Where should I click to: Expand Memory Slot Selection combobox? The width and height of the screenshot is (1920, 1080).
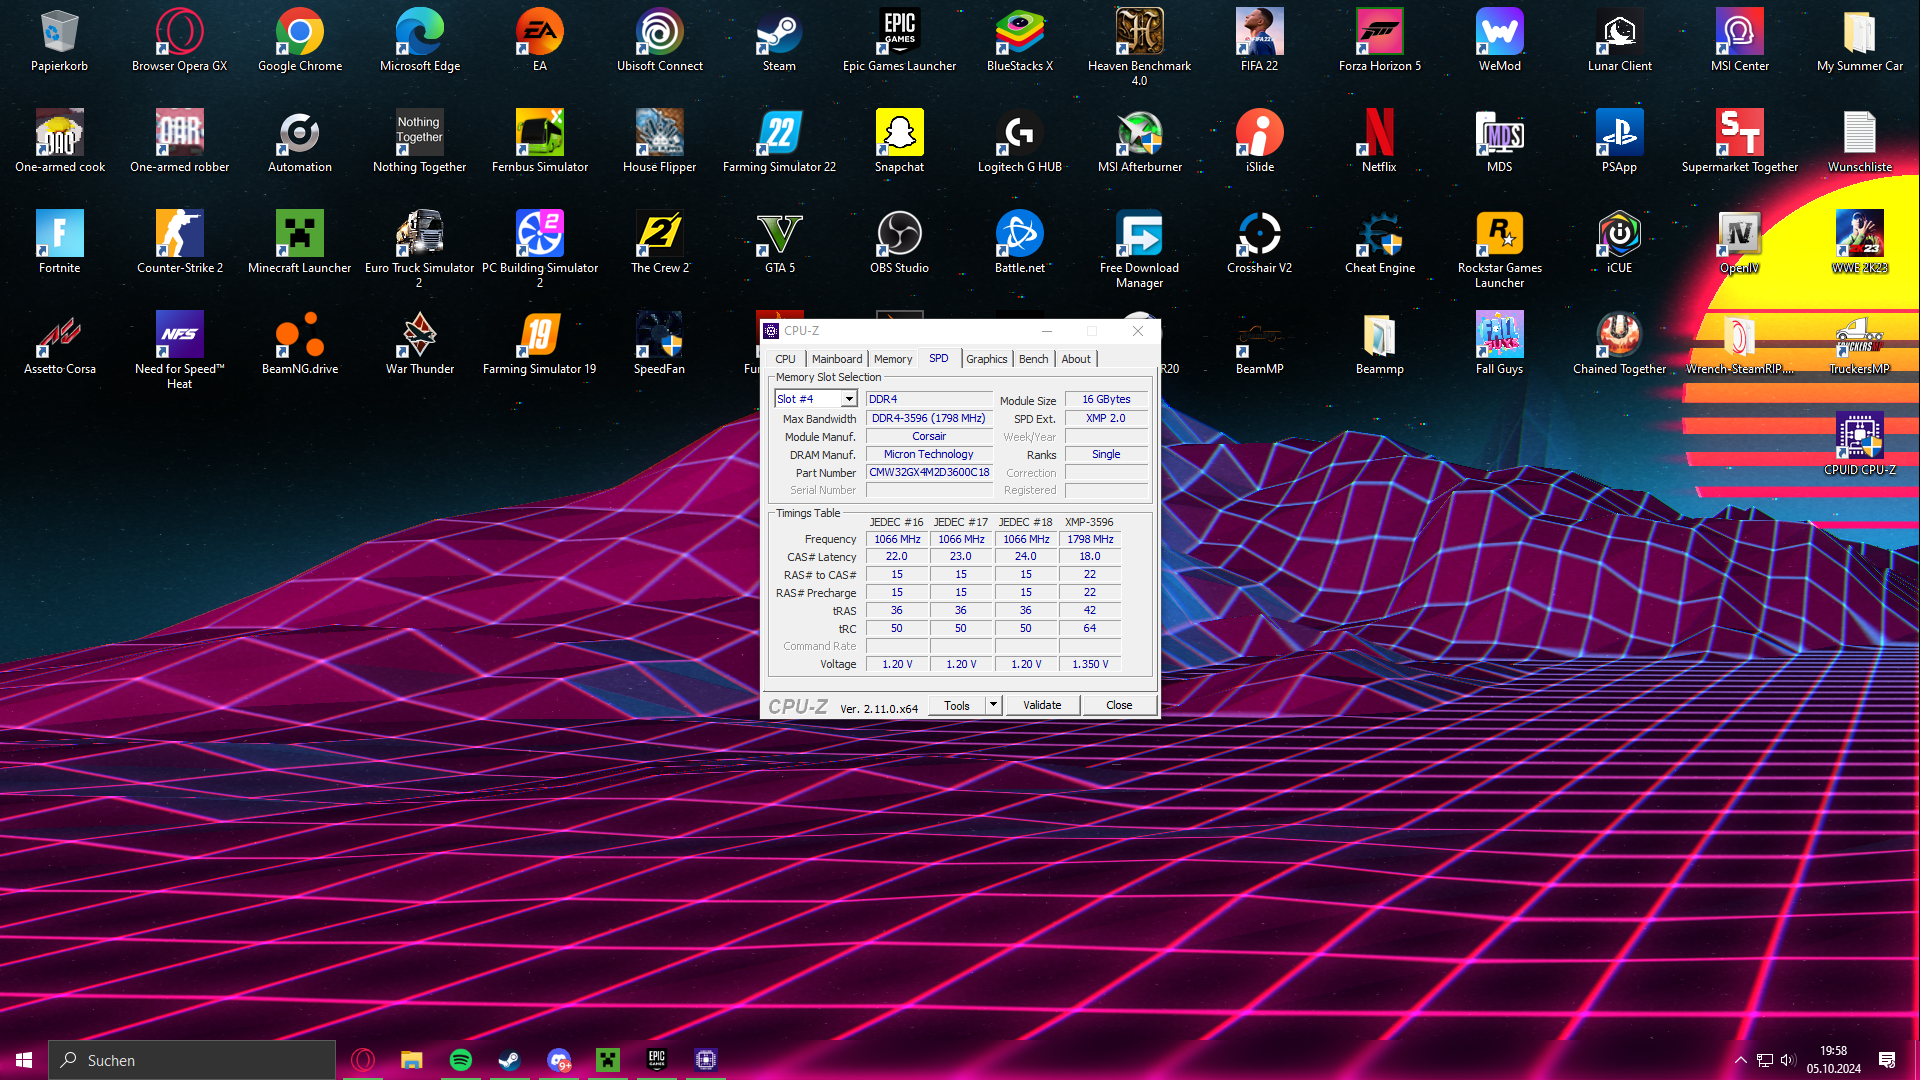[849, 398]
